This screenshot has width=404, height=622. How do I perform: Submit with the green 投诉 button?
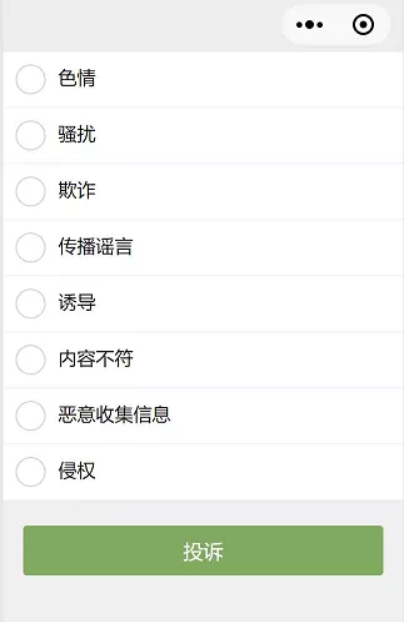coord(203,550)
